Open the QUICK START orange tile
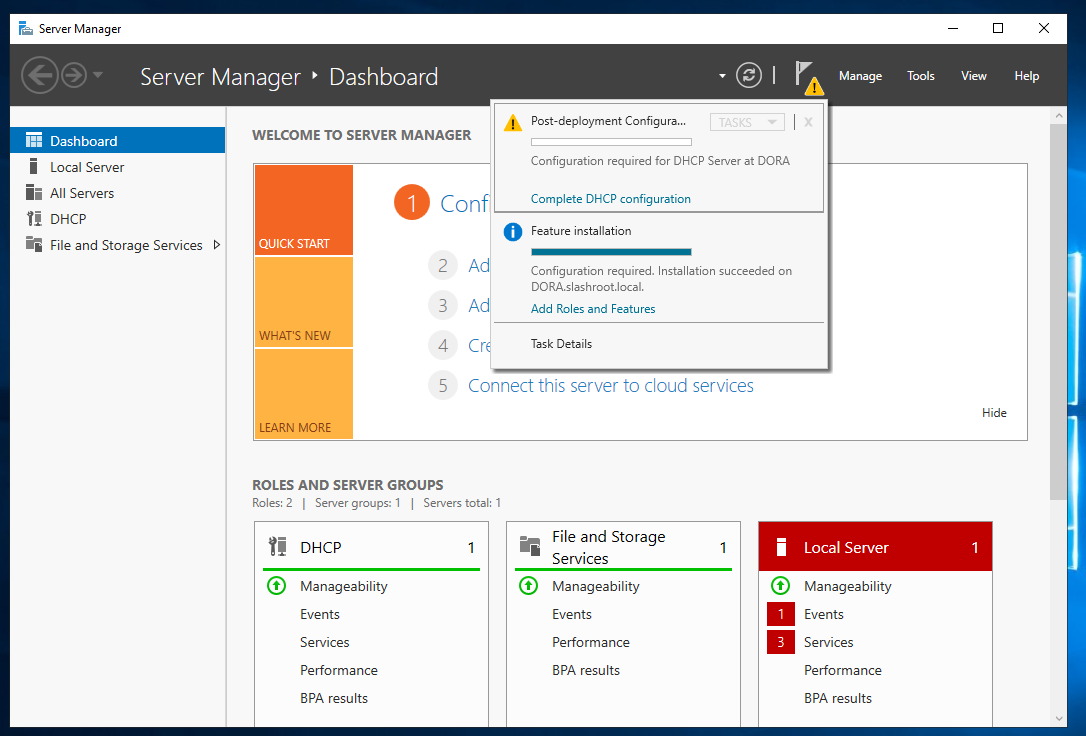This screenshot has width=1086, height=736. click(303, 210)
